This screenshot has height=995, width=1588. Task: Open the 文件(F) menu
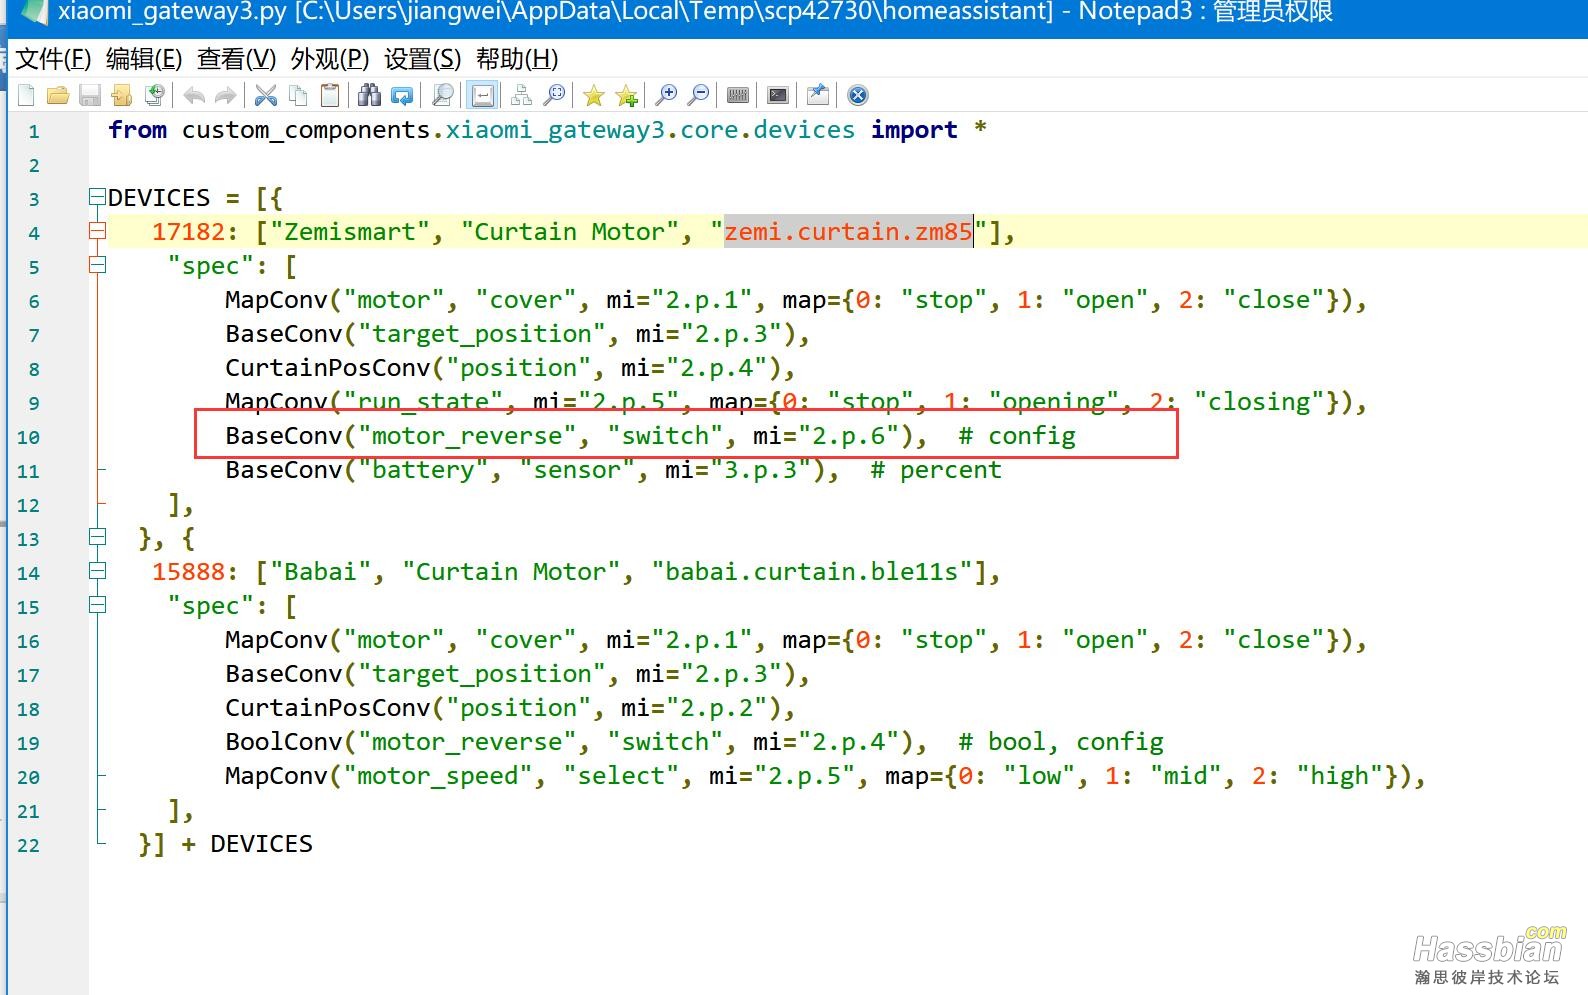tap(54, 59)
